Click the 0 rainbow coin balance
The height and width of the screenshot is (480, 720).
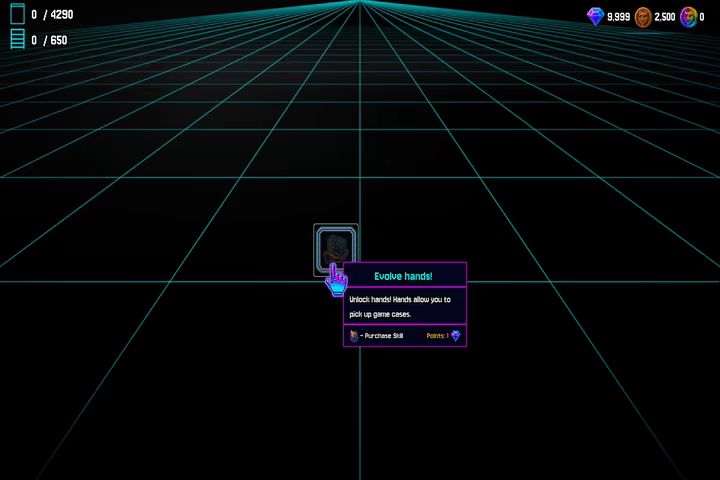pyautogui.click(x=702, y=17)
